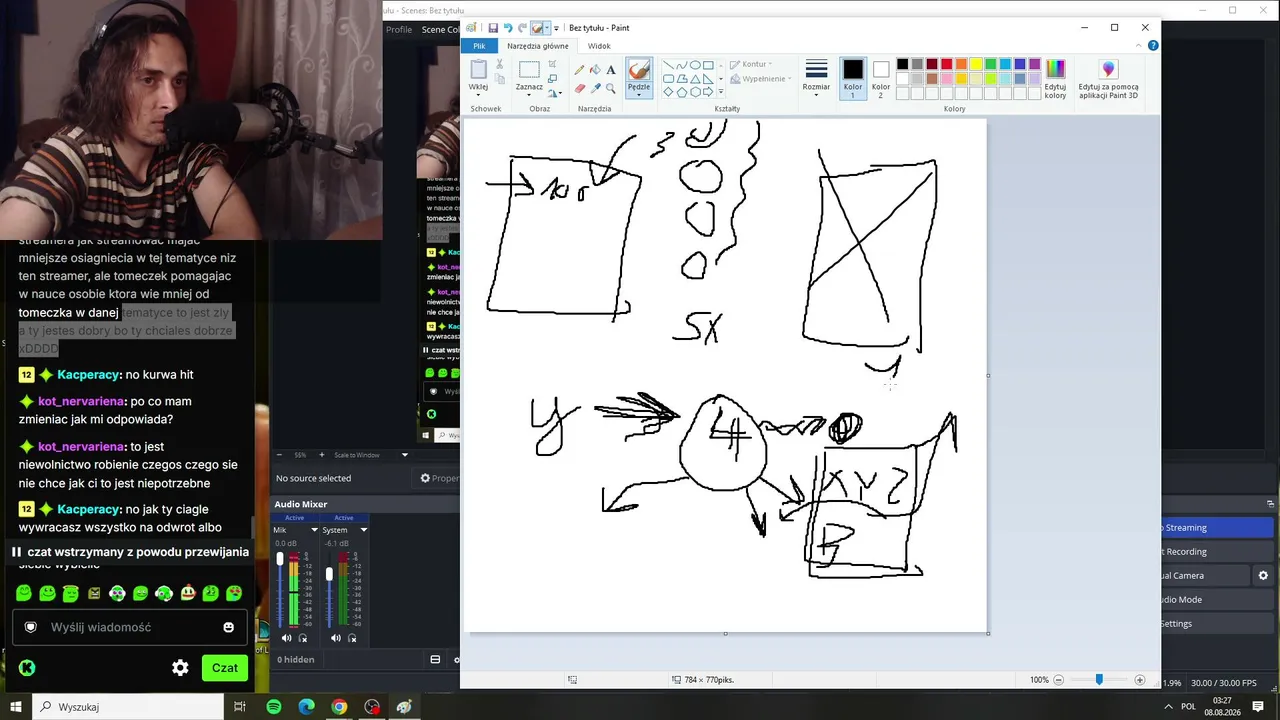Click the Wyszukaj taskbar search box
1280x720 pixels.
128,707
